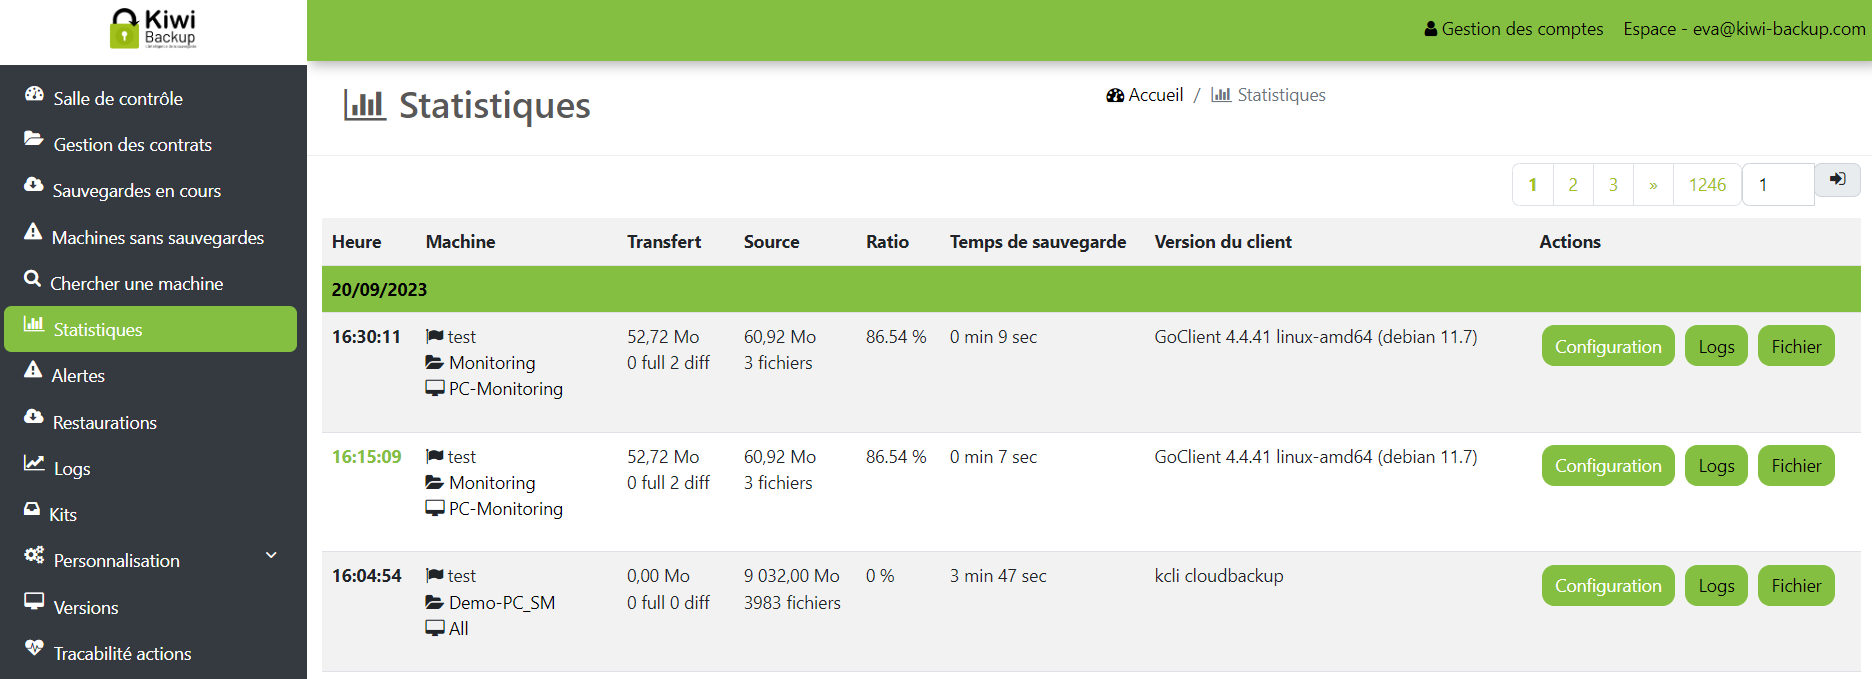The image size is (1872, 679).
Task: Select pagination page 1
Action: [x=1533, y=184]
